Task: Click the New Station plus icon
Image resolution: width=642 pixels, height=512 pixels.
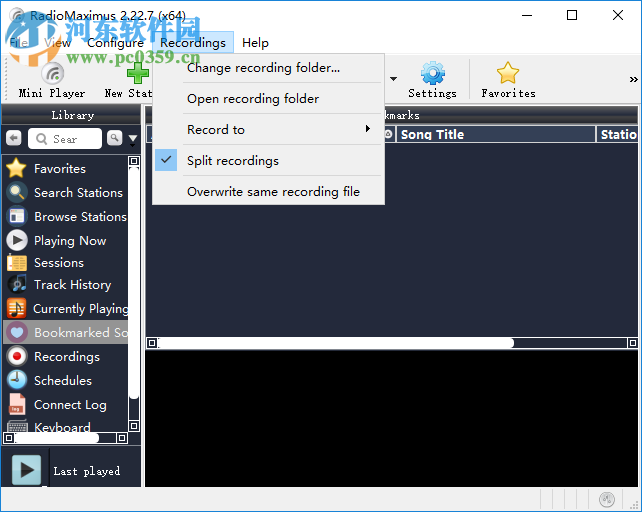Action: [x=138, y=73]
